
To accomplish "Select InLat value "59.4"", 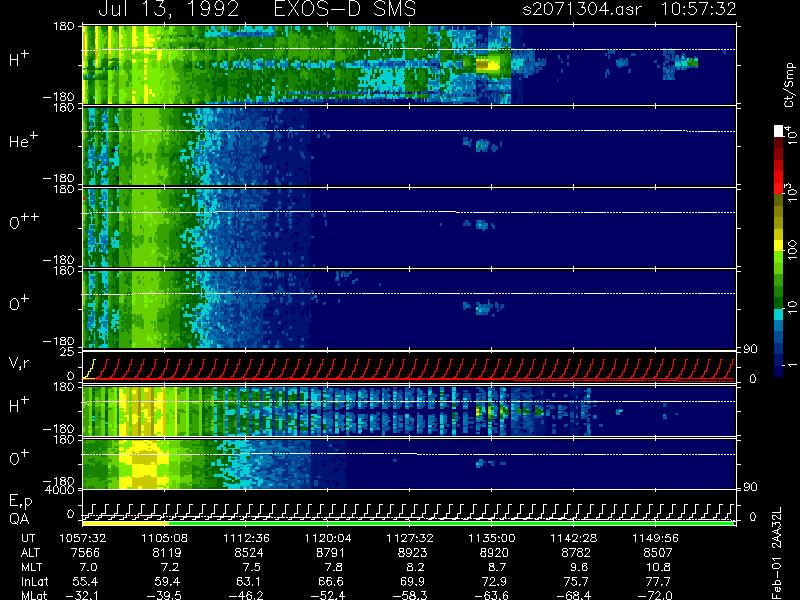I will coord(166,581).
